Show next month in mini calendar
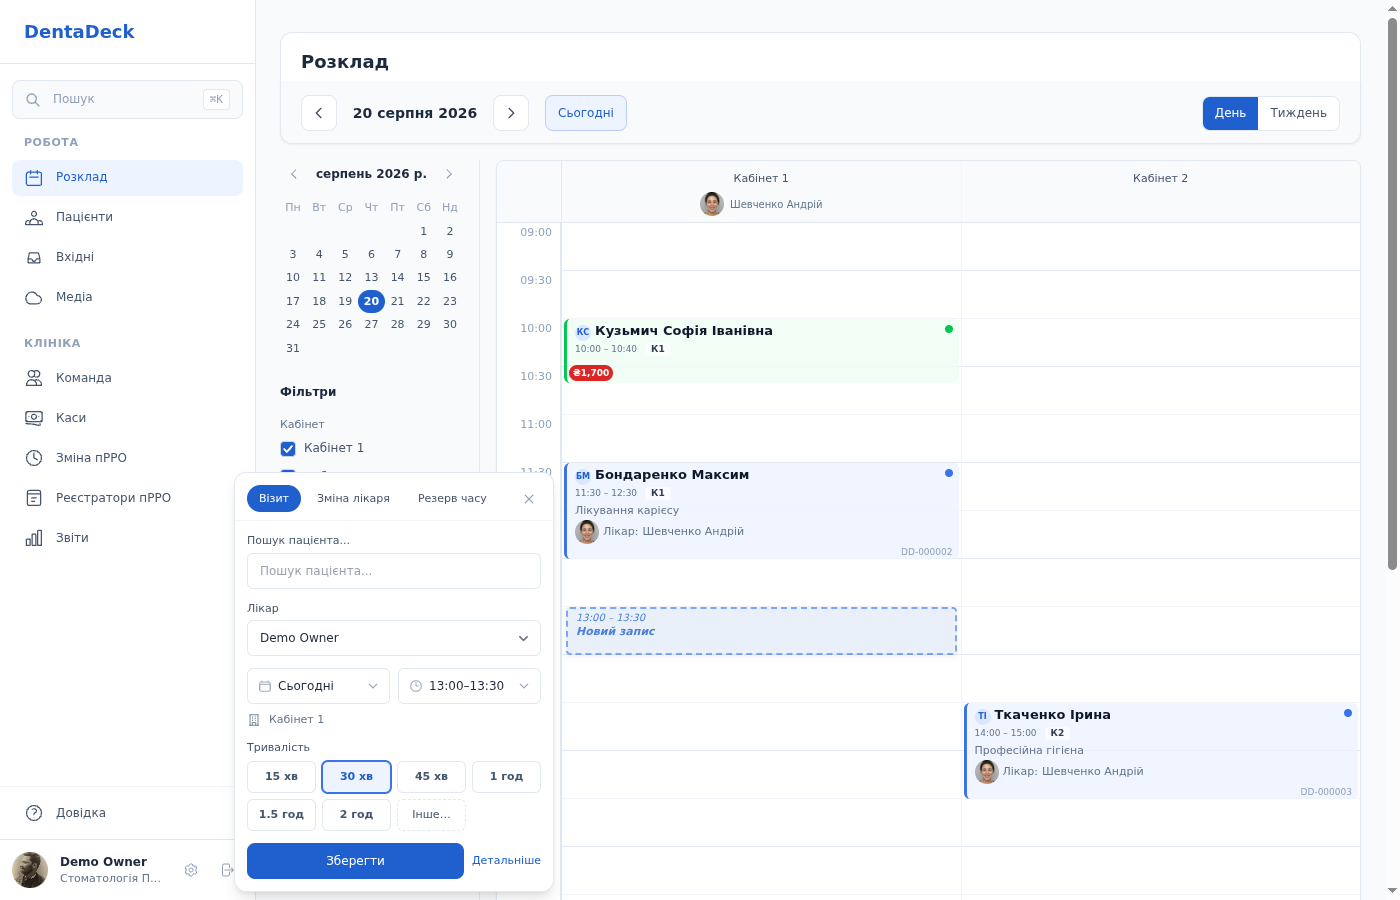 449,174
